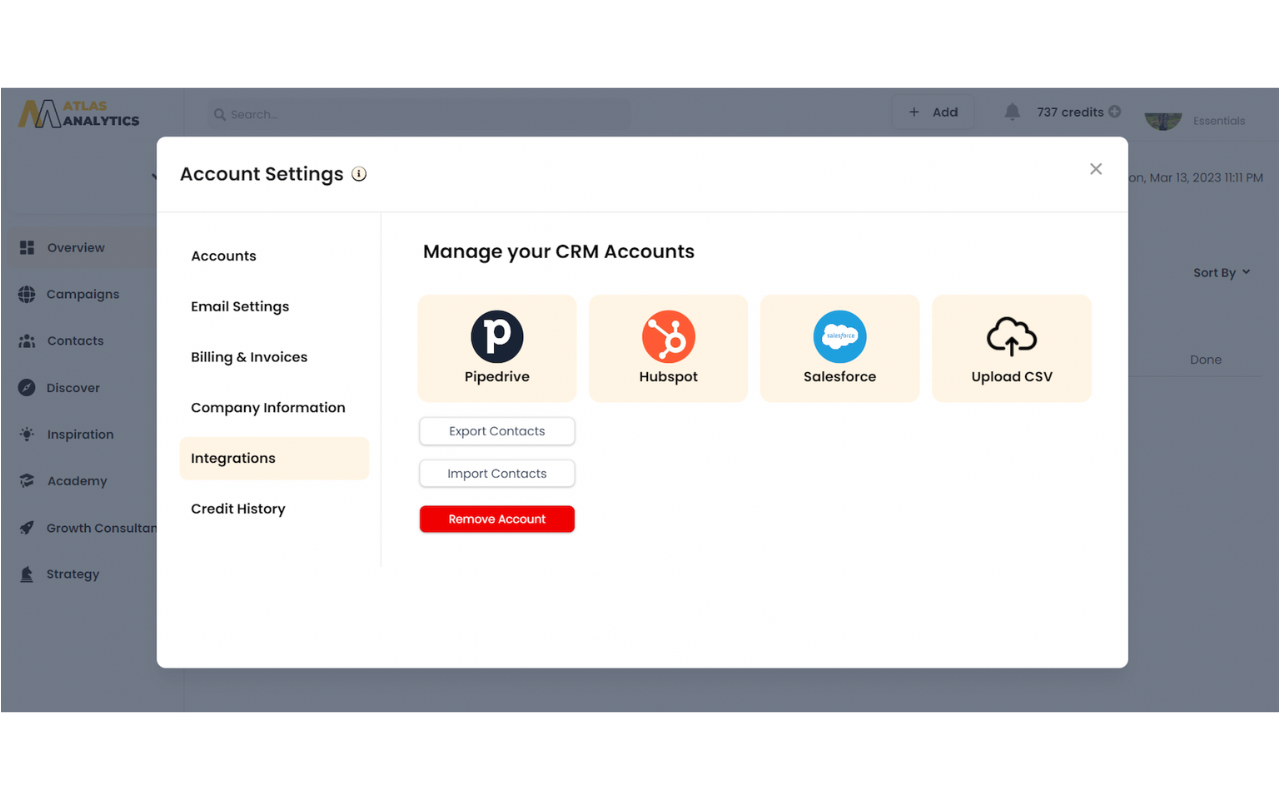Click the Academy graduation cap icon
Screen dimensions: 1280x800
[x=27, y=481]
